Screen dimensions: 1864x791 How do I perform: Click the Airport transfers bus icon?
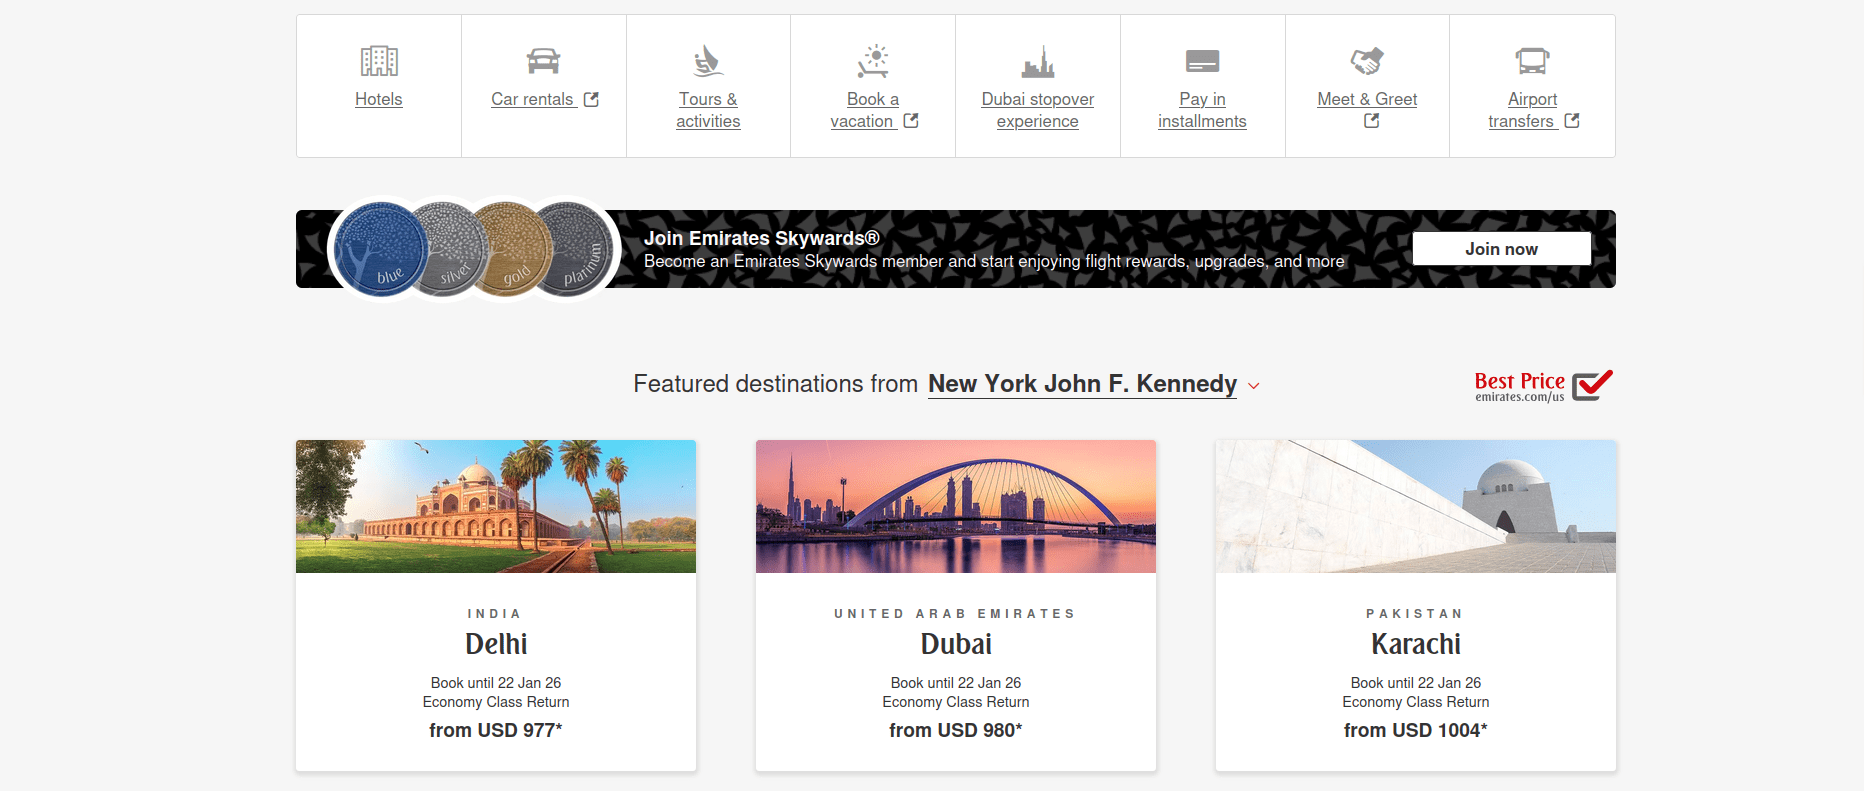tap(1532, 61)
